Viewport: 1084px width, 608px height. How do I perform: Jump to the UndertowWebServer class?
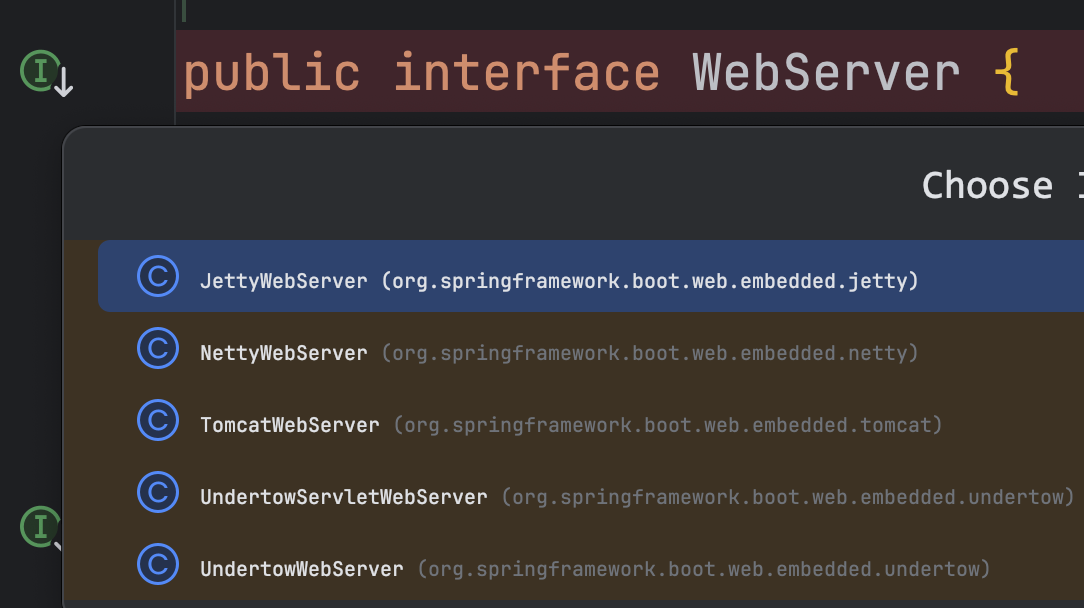[x=301, y=569]
